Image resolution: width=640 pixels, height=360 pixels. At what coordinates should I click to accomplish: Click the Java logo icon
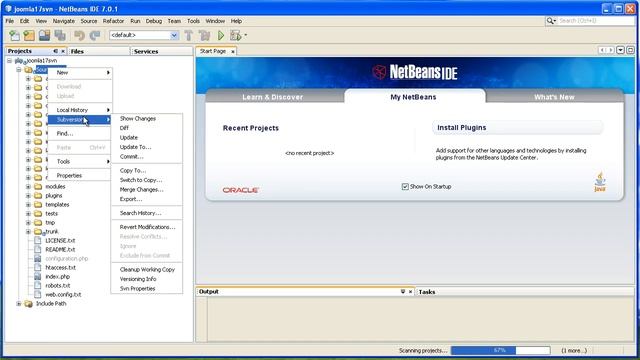(600, 182)
